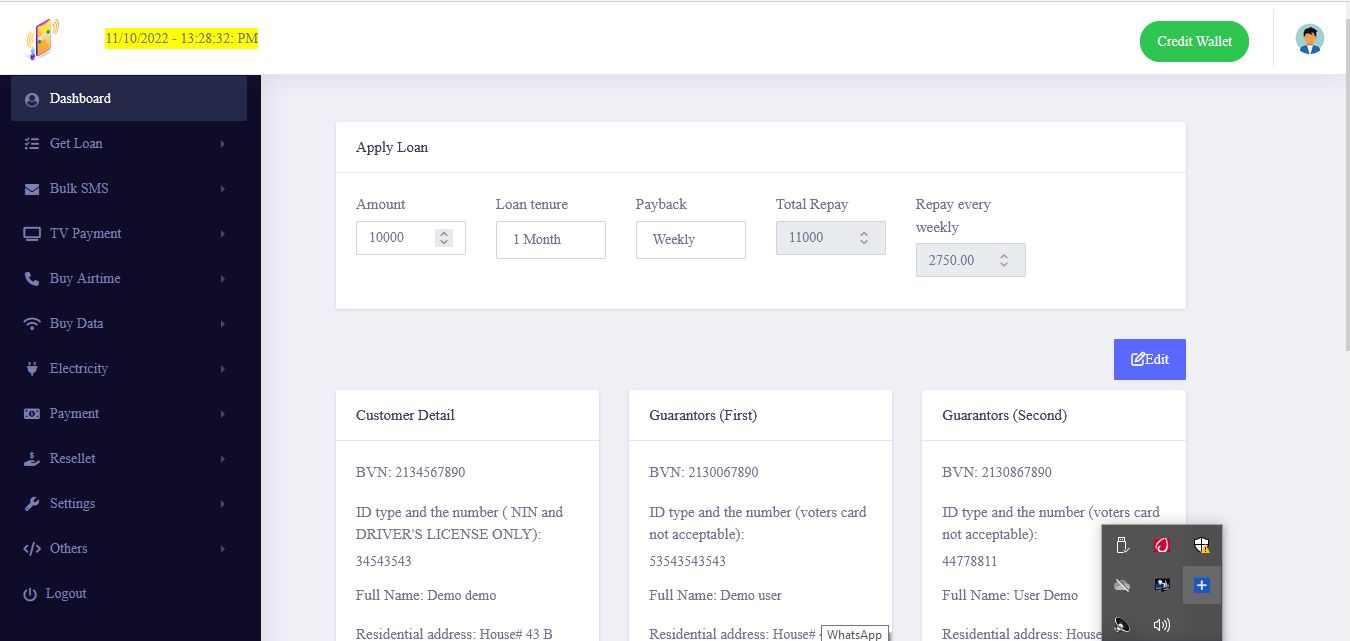Open the Get Loan menu item
The image size is (1350, 641).
(129, 144)
